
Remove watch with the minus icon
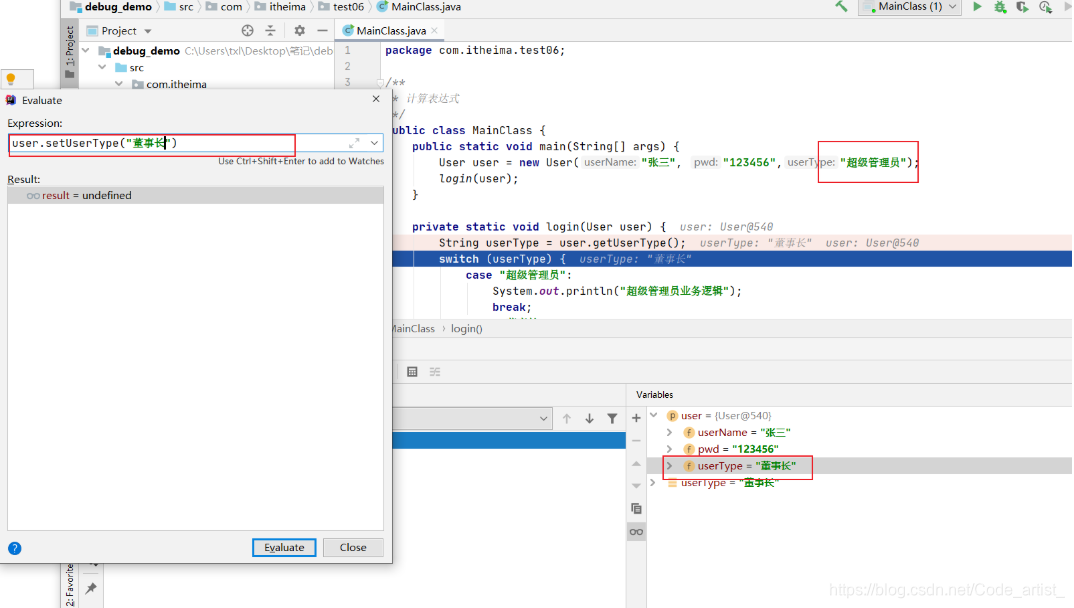tap(636, 441)
